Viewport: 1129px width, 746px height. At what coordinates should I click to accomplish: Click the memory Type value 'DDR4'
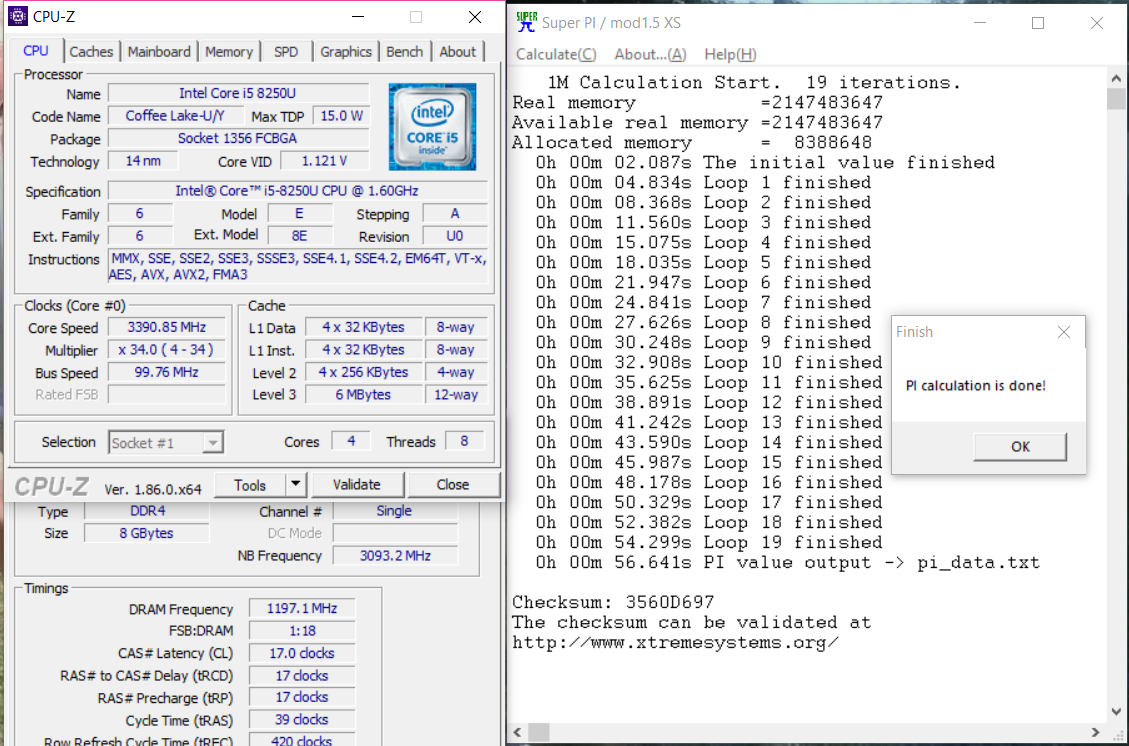point(148,511)
